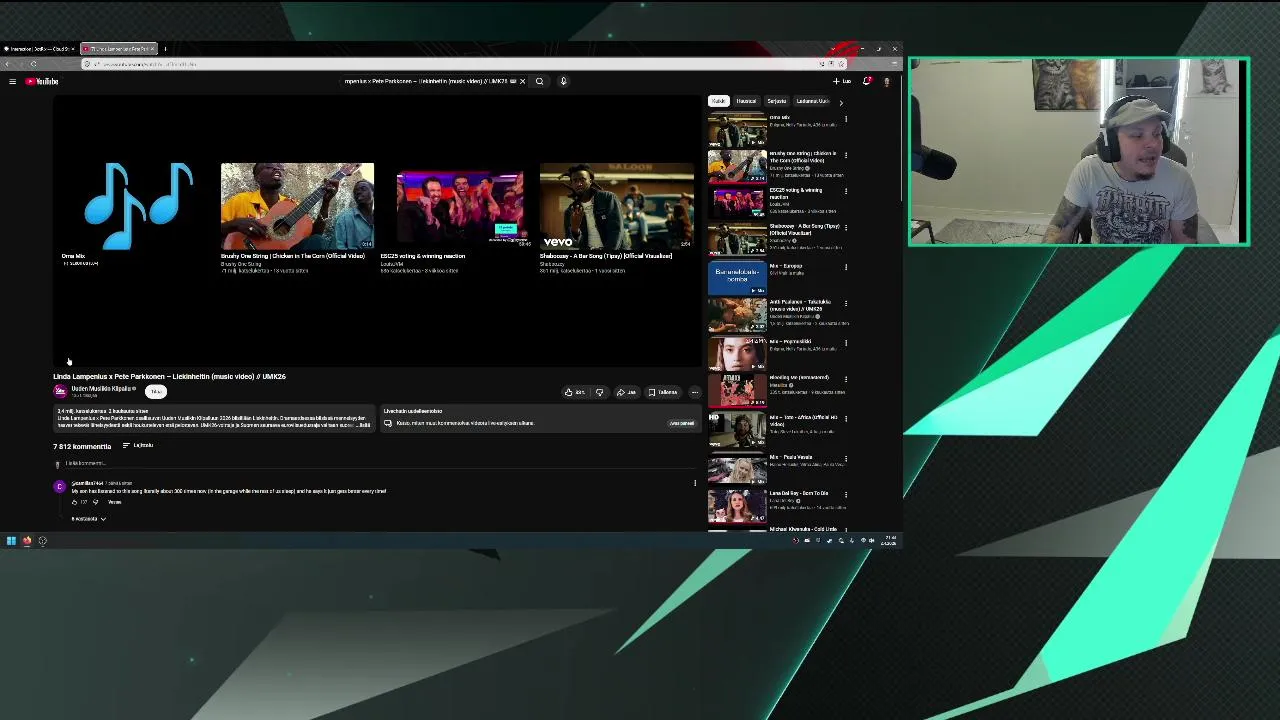The width and height of the screenshot is (1280, 720).
Task: Run search with the magnifier button
Action: click(539, 81)
